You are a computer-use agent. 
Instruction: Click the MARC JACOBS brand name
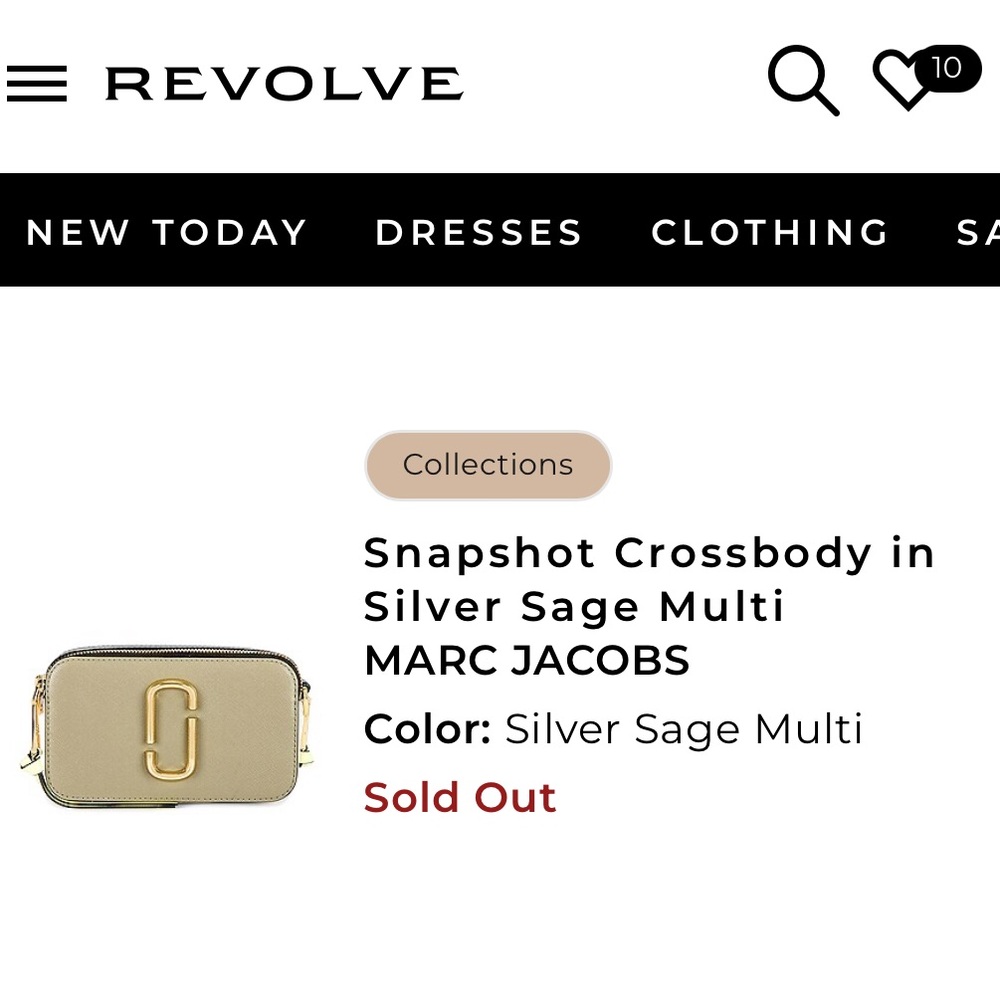coord(527,660)
